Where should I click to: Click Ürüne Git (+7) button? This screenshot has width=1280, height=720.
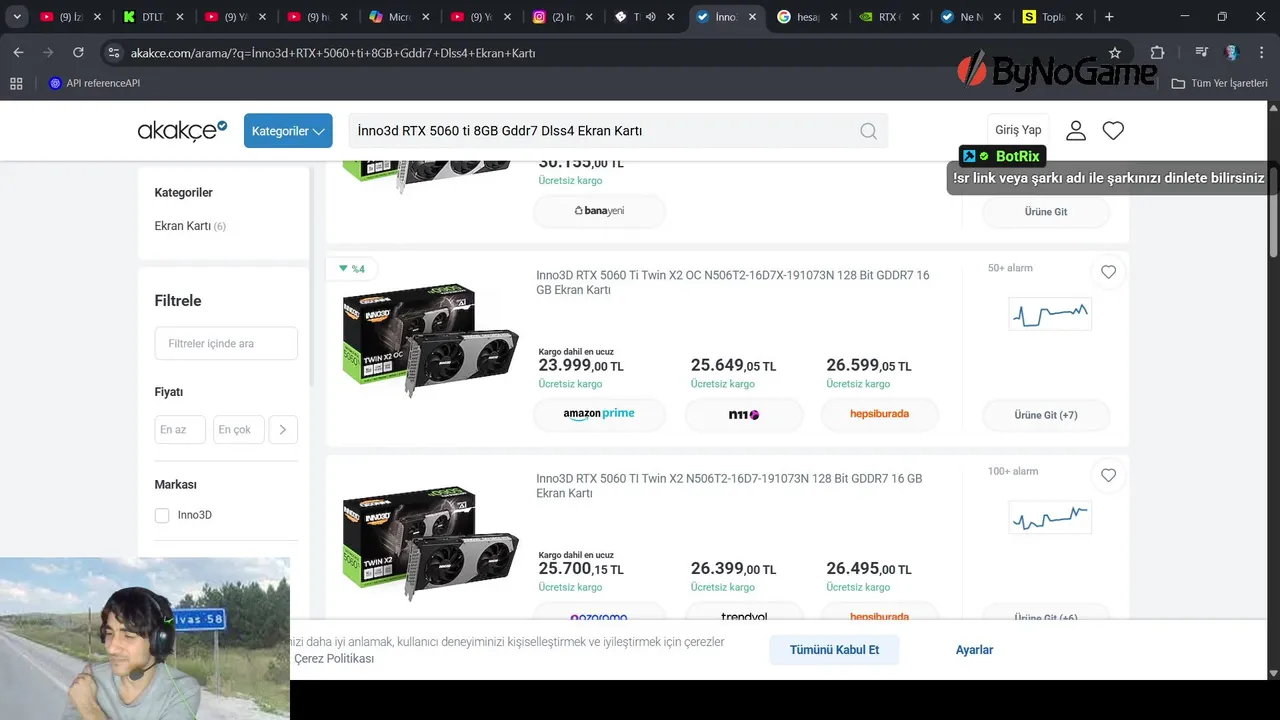click(x=1046, y=414)
